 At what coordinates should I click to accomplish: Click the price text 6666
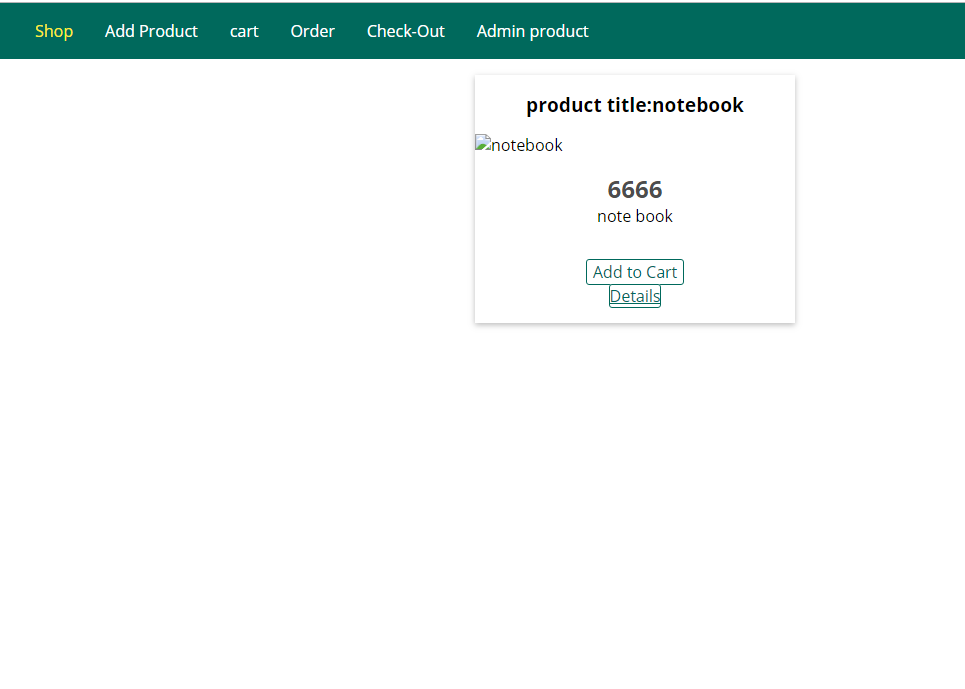635,189
